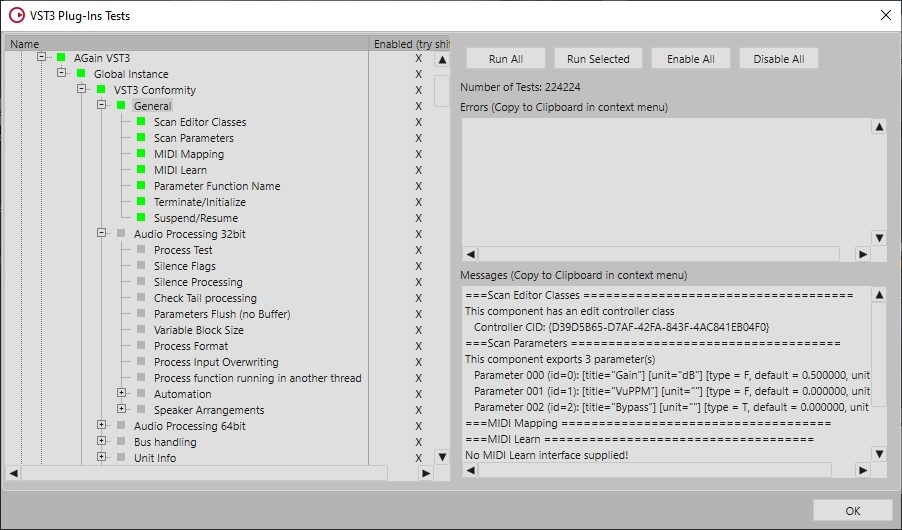Click the Run Selected button

coord(598,59)
